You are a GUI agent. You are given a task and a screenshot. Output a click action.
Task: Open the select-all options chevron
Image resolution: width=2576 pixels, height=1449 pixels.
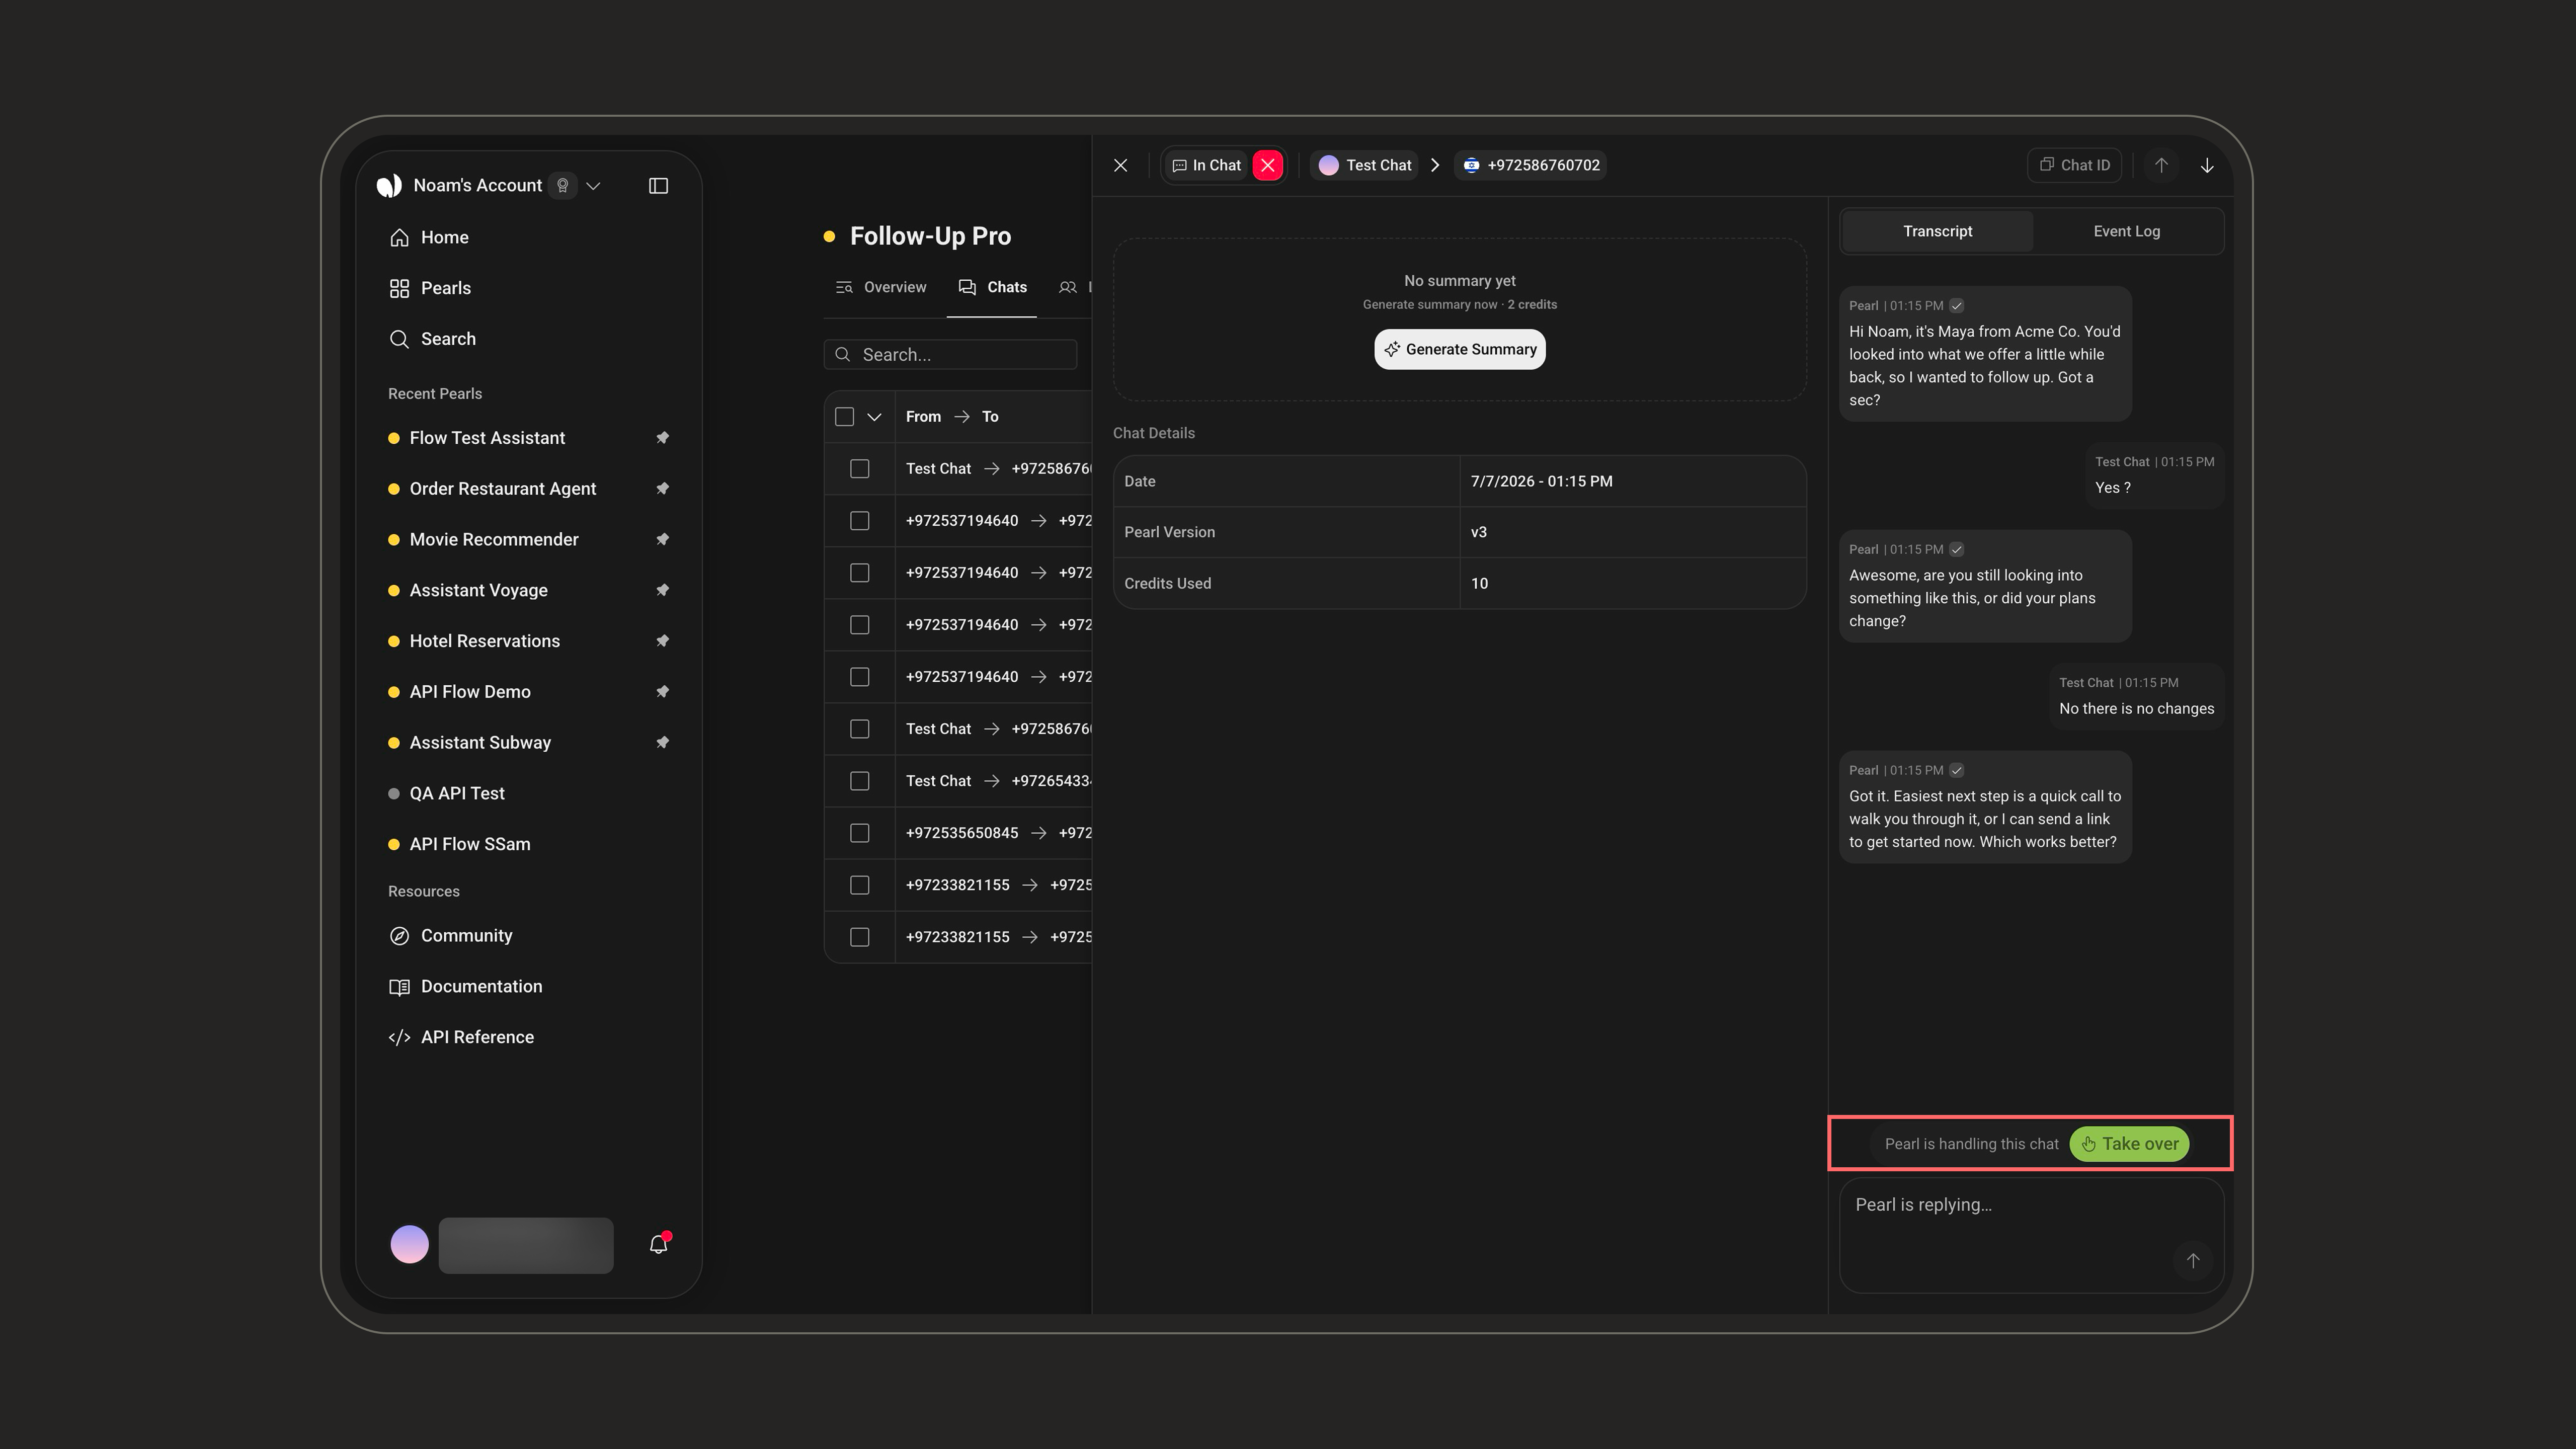click(874, 417)
